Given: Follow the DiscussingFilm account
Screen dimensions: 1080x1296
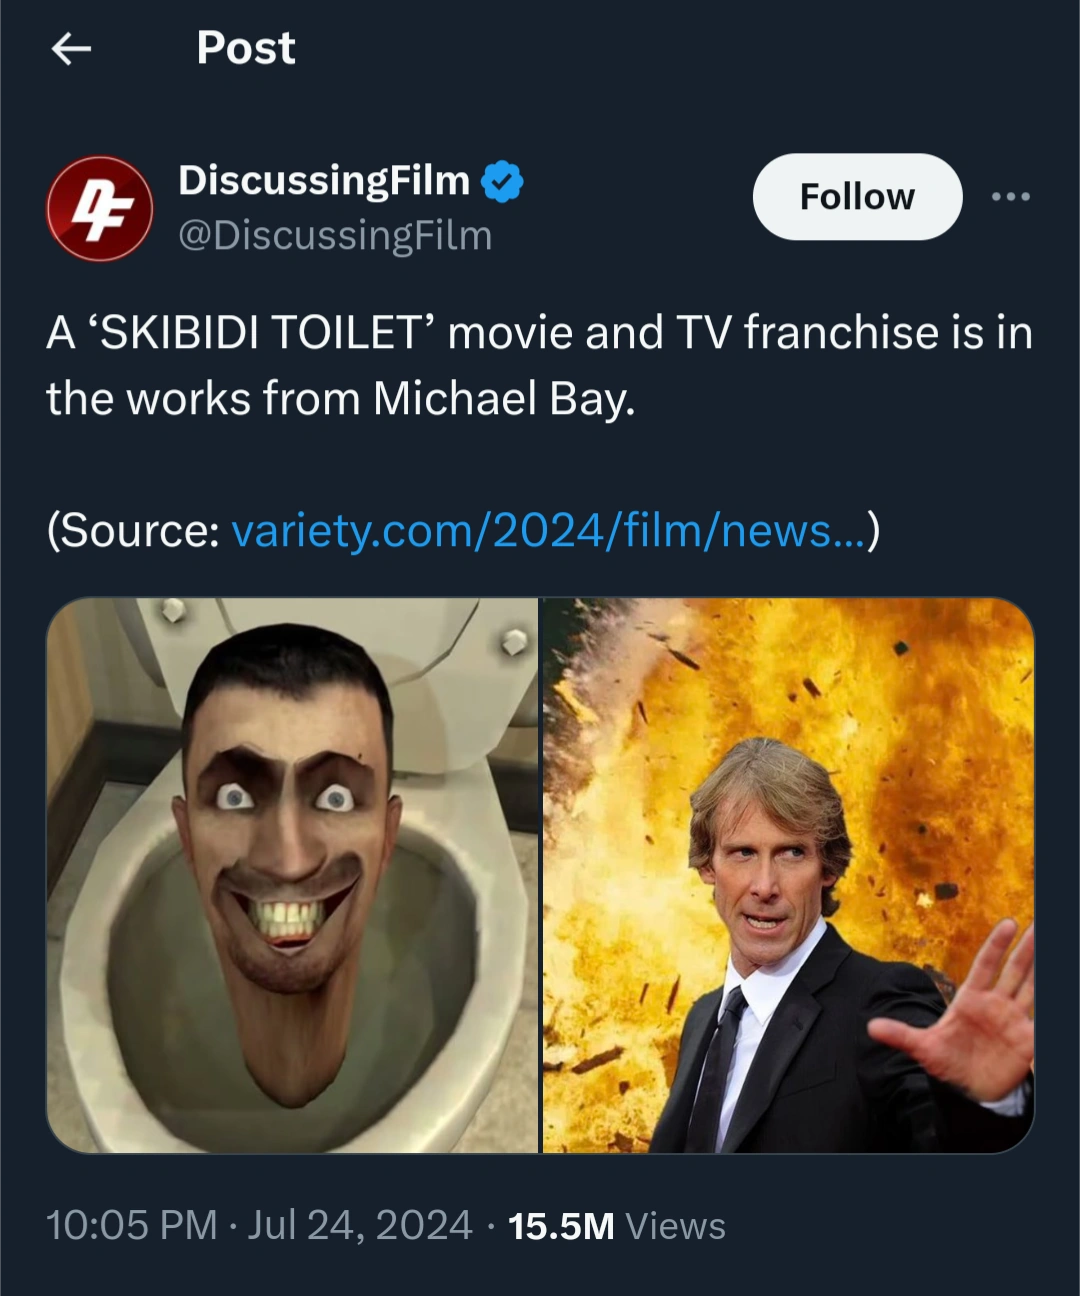Looking at the screenshot, I should (x=857, y=197).
